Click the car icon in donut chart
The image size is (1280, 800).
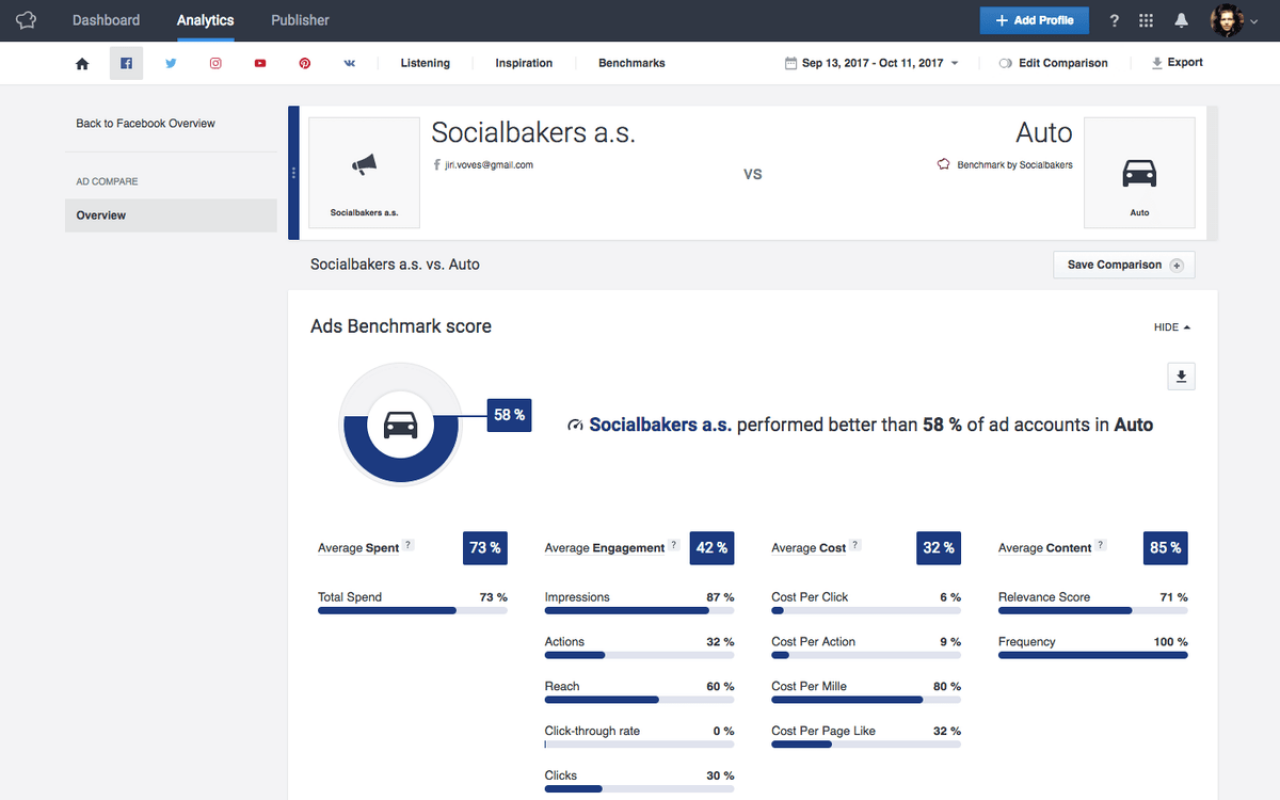pyautogui.click(x=400, y=425)
